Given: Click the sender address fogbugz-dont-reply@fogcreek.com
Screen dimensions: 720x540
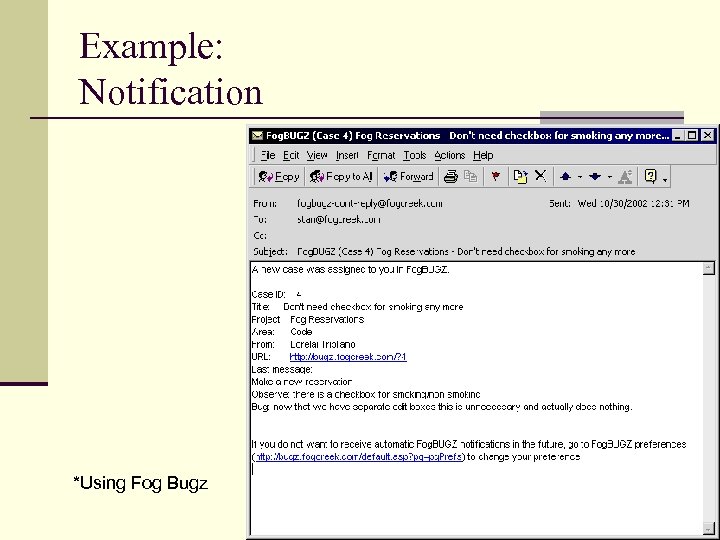Looking at the screenshot, I should pos(370,203).
